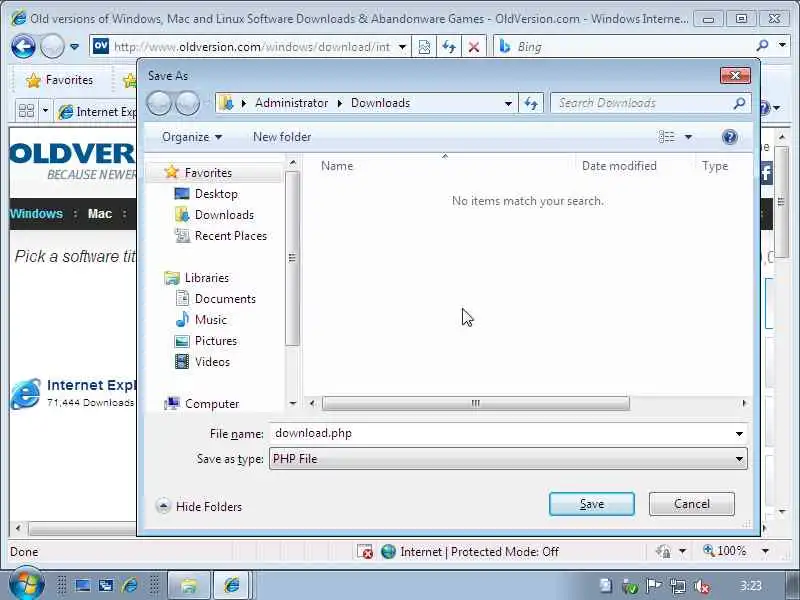800x600 pixels.
Task: Click the refresh icon in IE address bar
Action: point(449,47)
